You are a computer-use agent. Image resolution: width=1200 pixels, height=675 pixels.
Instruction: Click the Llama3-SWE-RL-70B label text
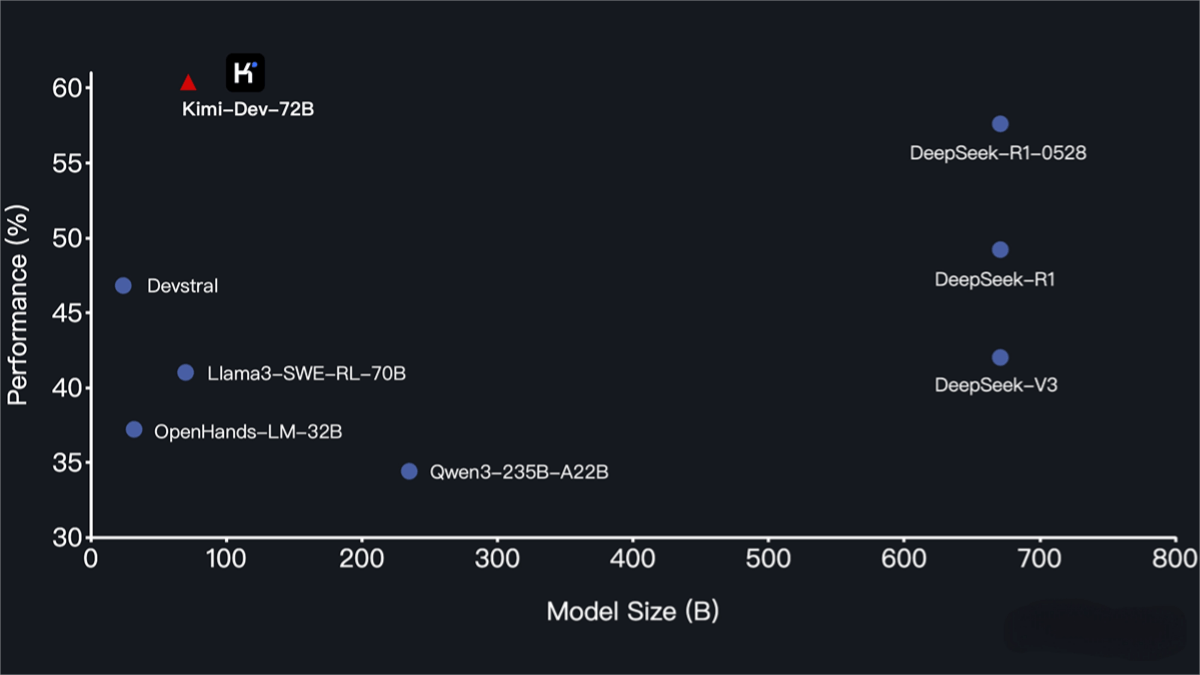coord(306,374)
